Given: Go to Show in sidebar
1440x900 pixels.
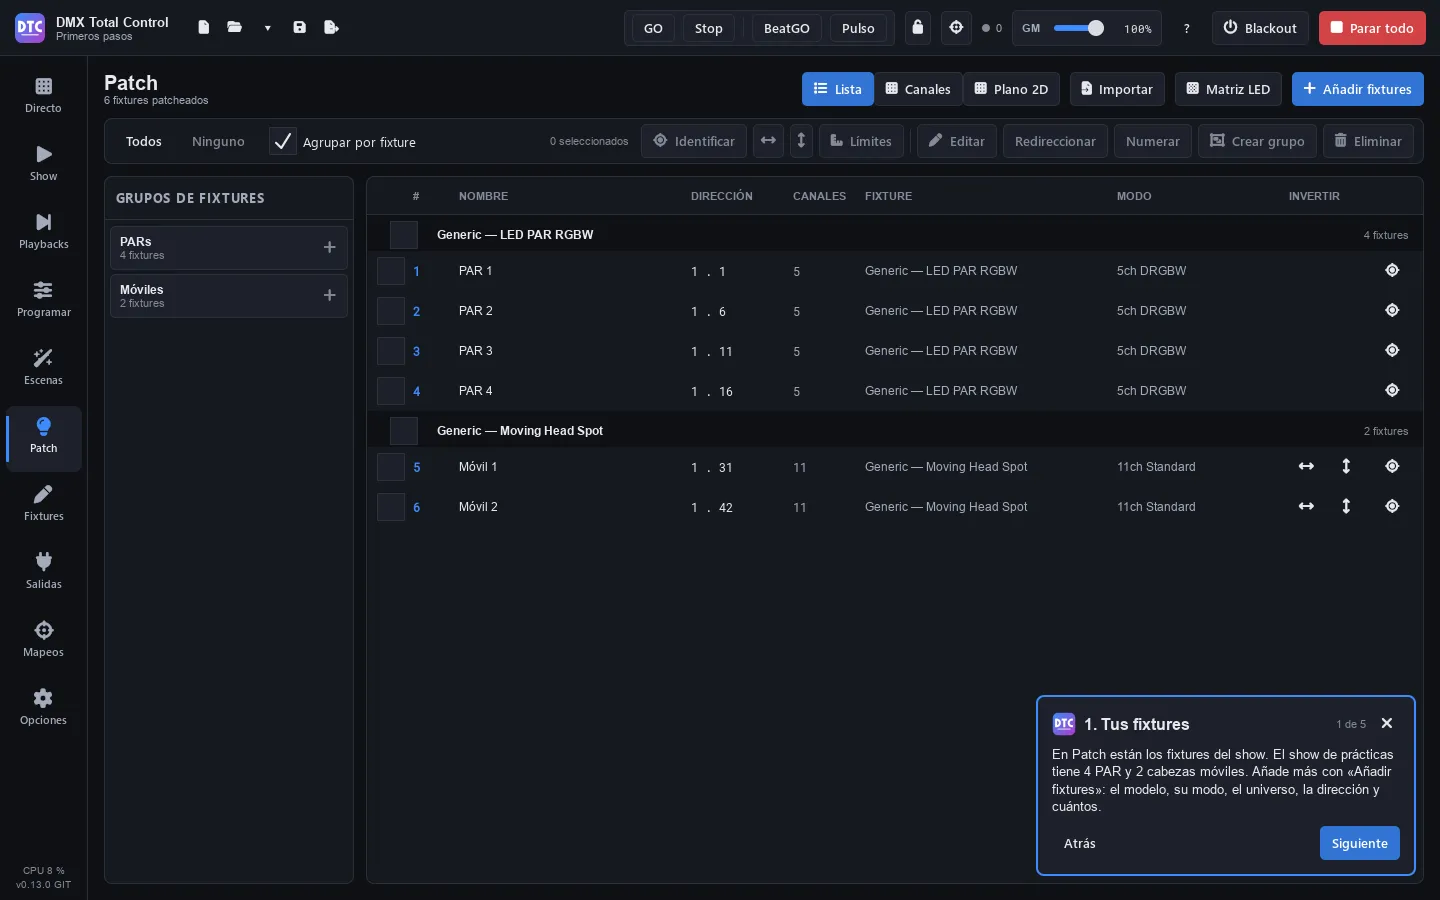Looking at the screenshot, I should [43, 164].
